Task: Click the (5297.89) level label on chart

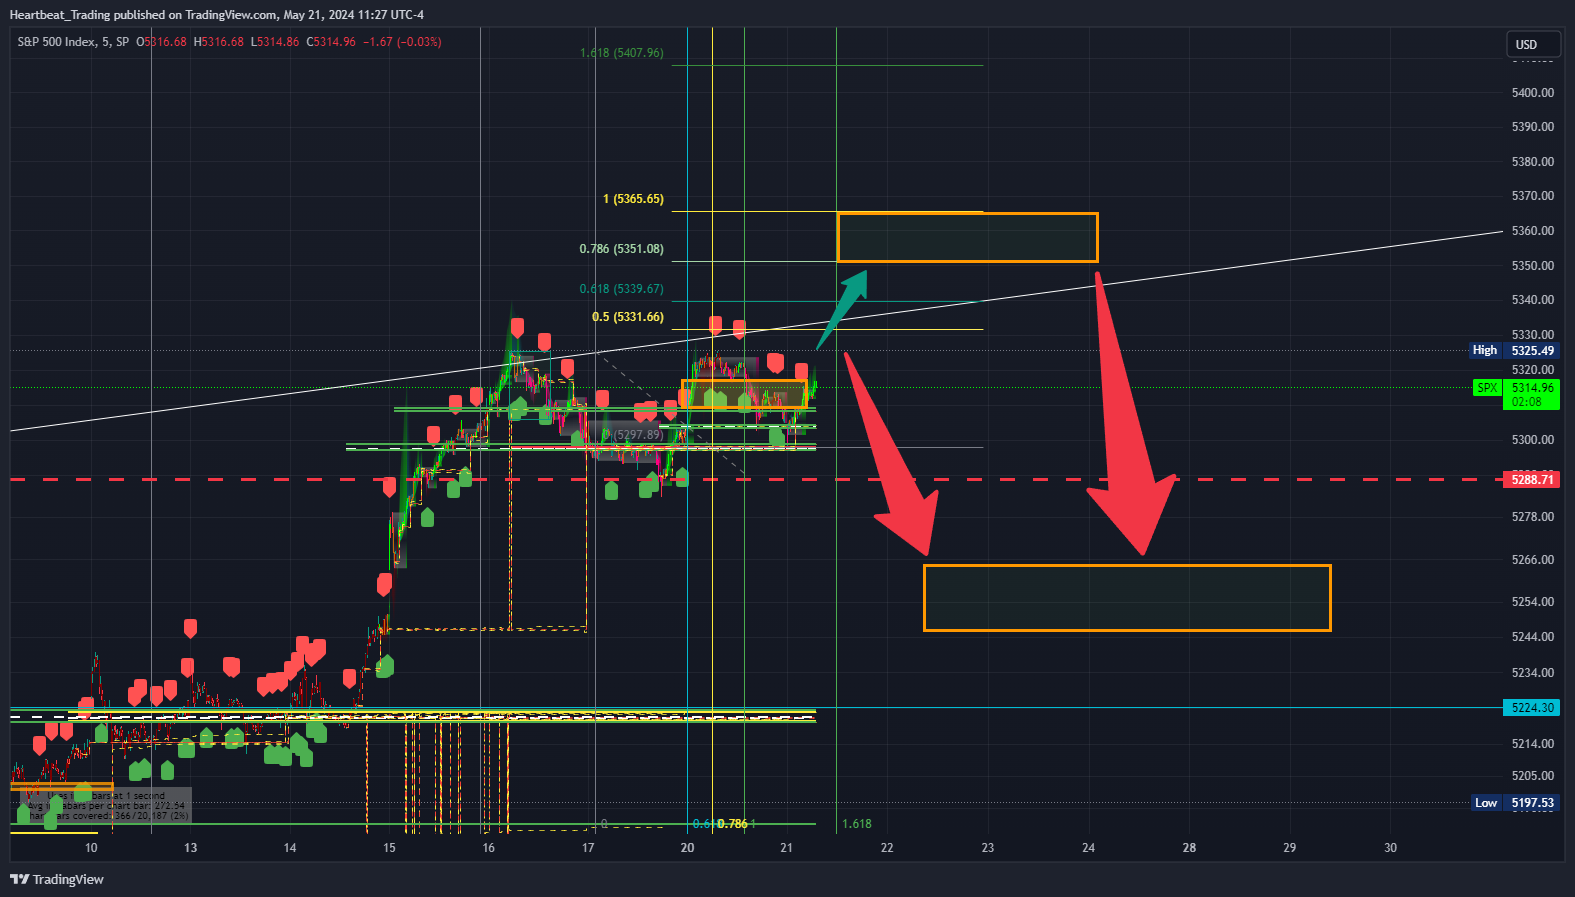Action: (x=638, y=435)
